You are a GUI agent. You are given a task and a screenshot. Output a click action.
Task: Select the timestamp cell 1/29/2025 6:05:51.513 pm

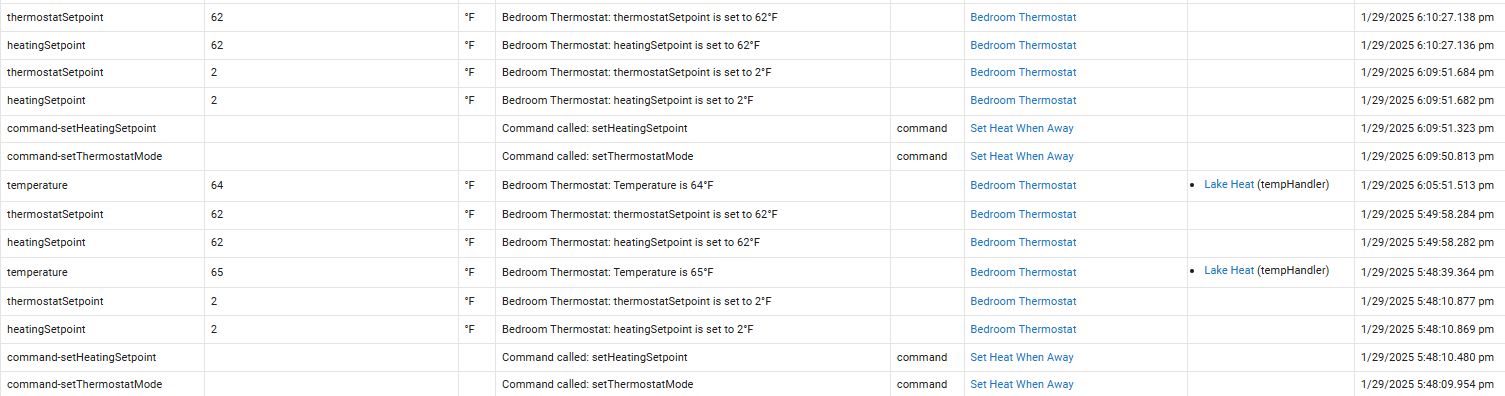pyautogui.click(x=1429, y=186)
